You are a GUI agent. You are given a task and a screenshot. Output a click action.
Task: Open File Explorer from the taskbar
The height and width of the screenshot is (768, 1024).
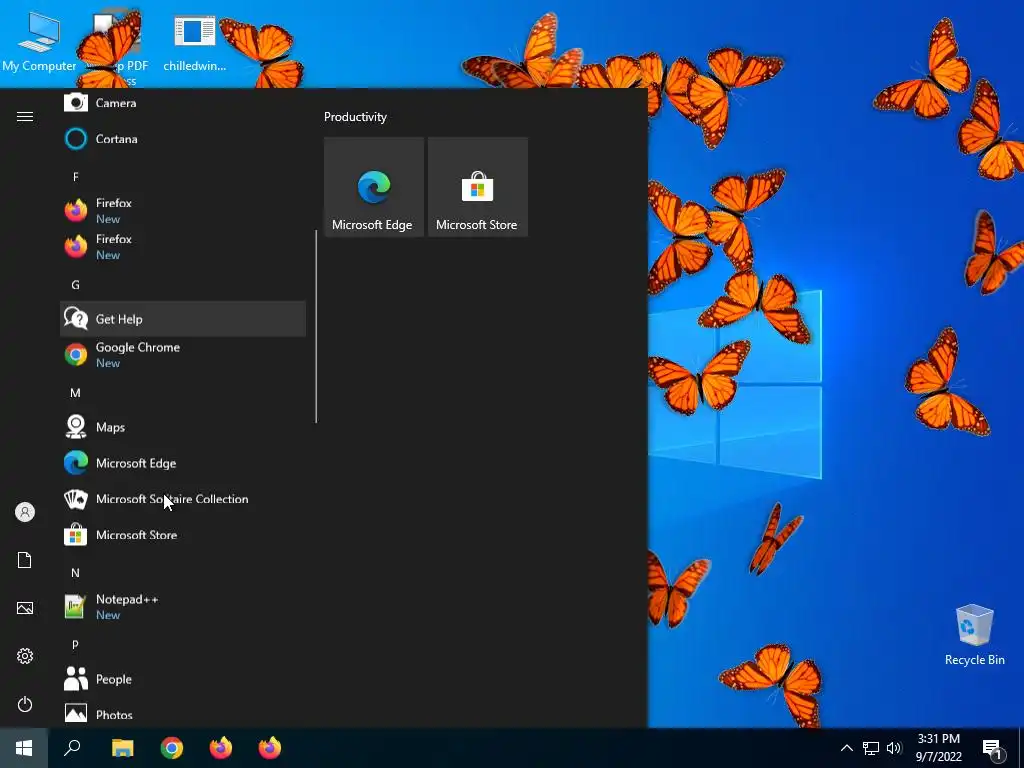point(122,748)
